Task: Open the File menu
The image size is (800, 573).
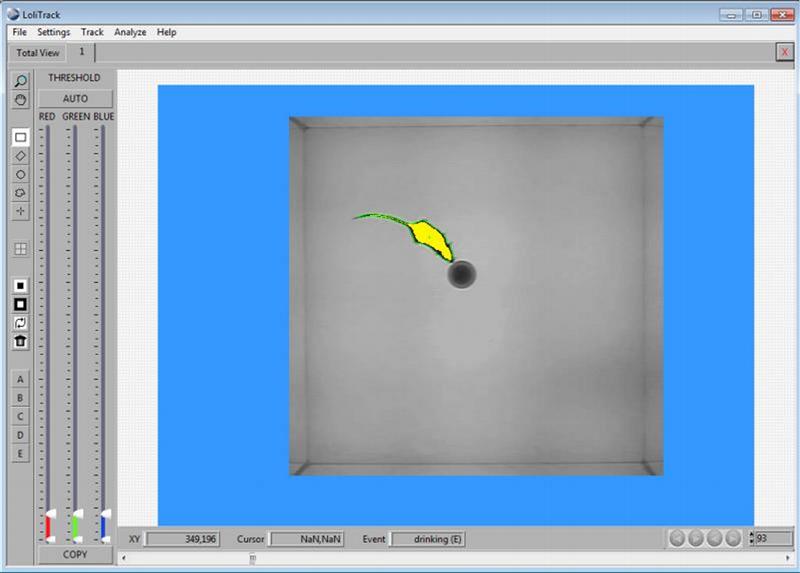Action: [19, 32]
